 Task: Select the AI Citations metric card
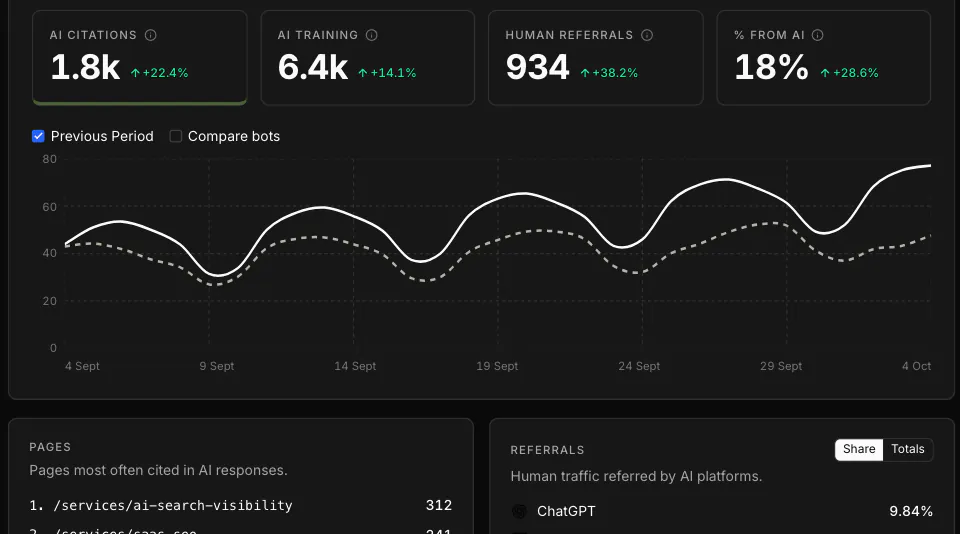[x=140, y=58]
